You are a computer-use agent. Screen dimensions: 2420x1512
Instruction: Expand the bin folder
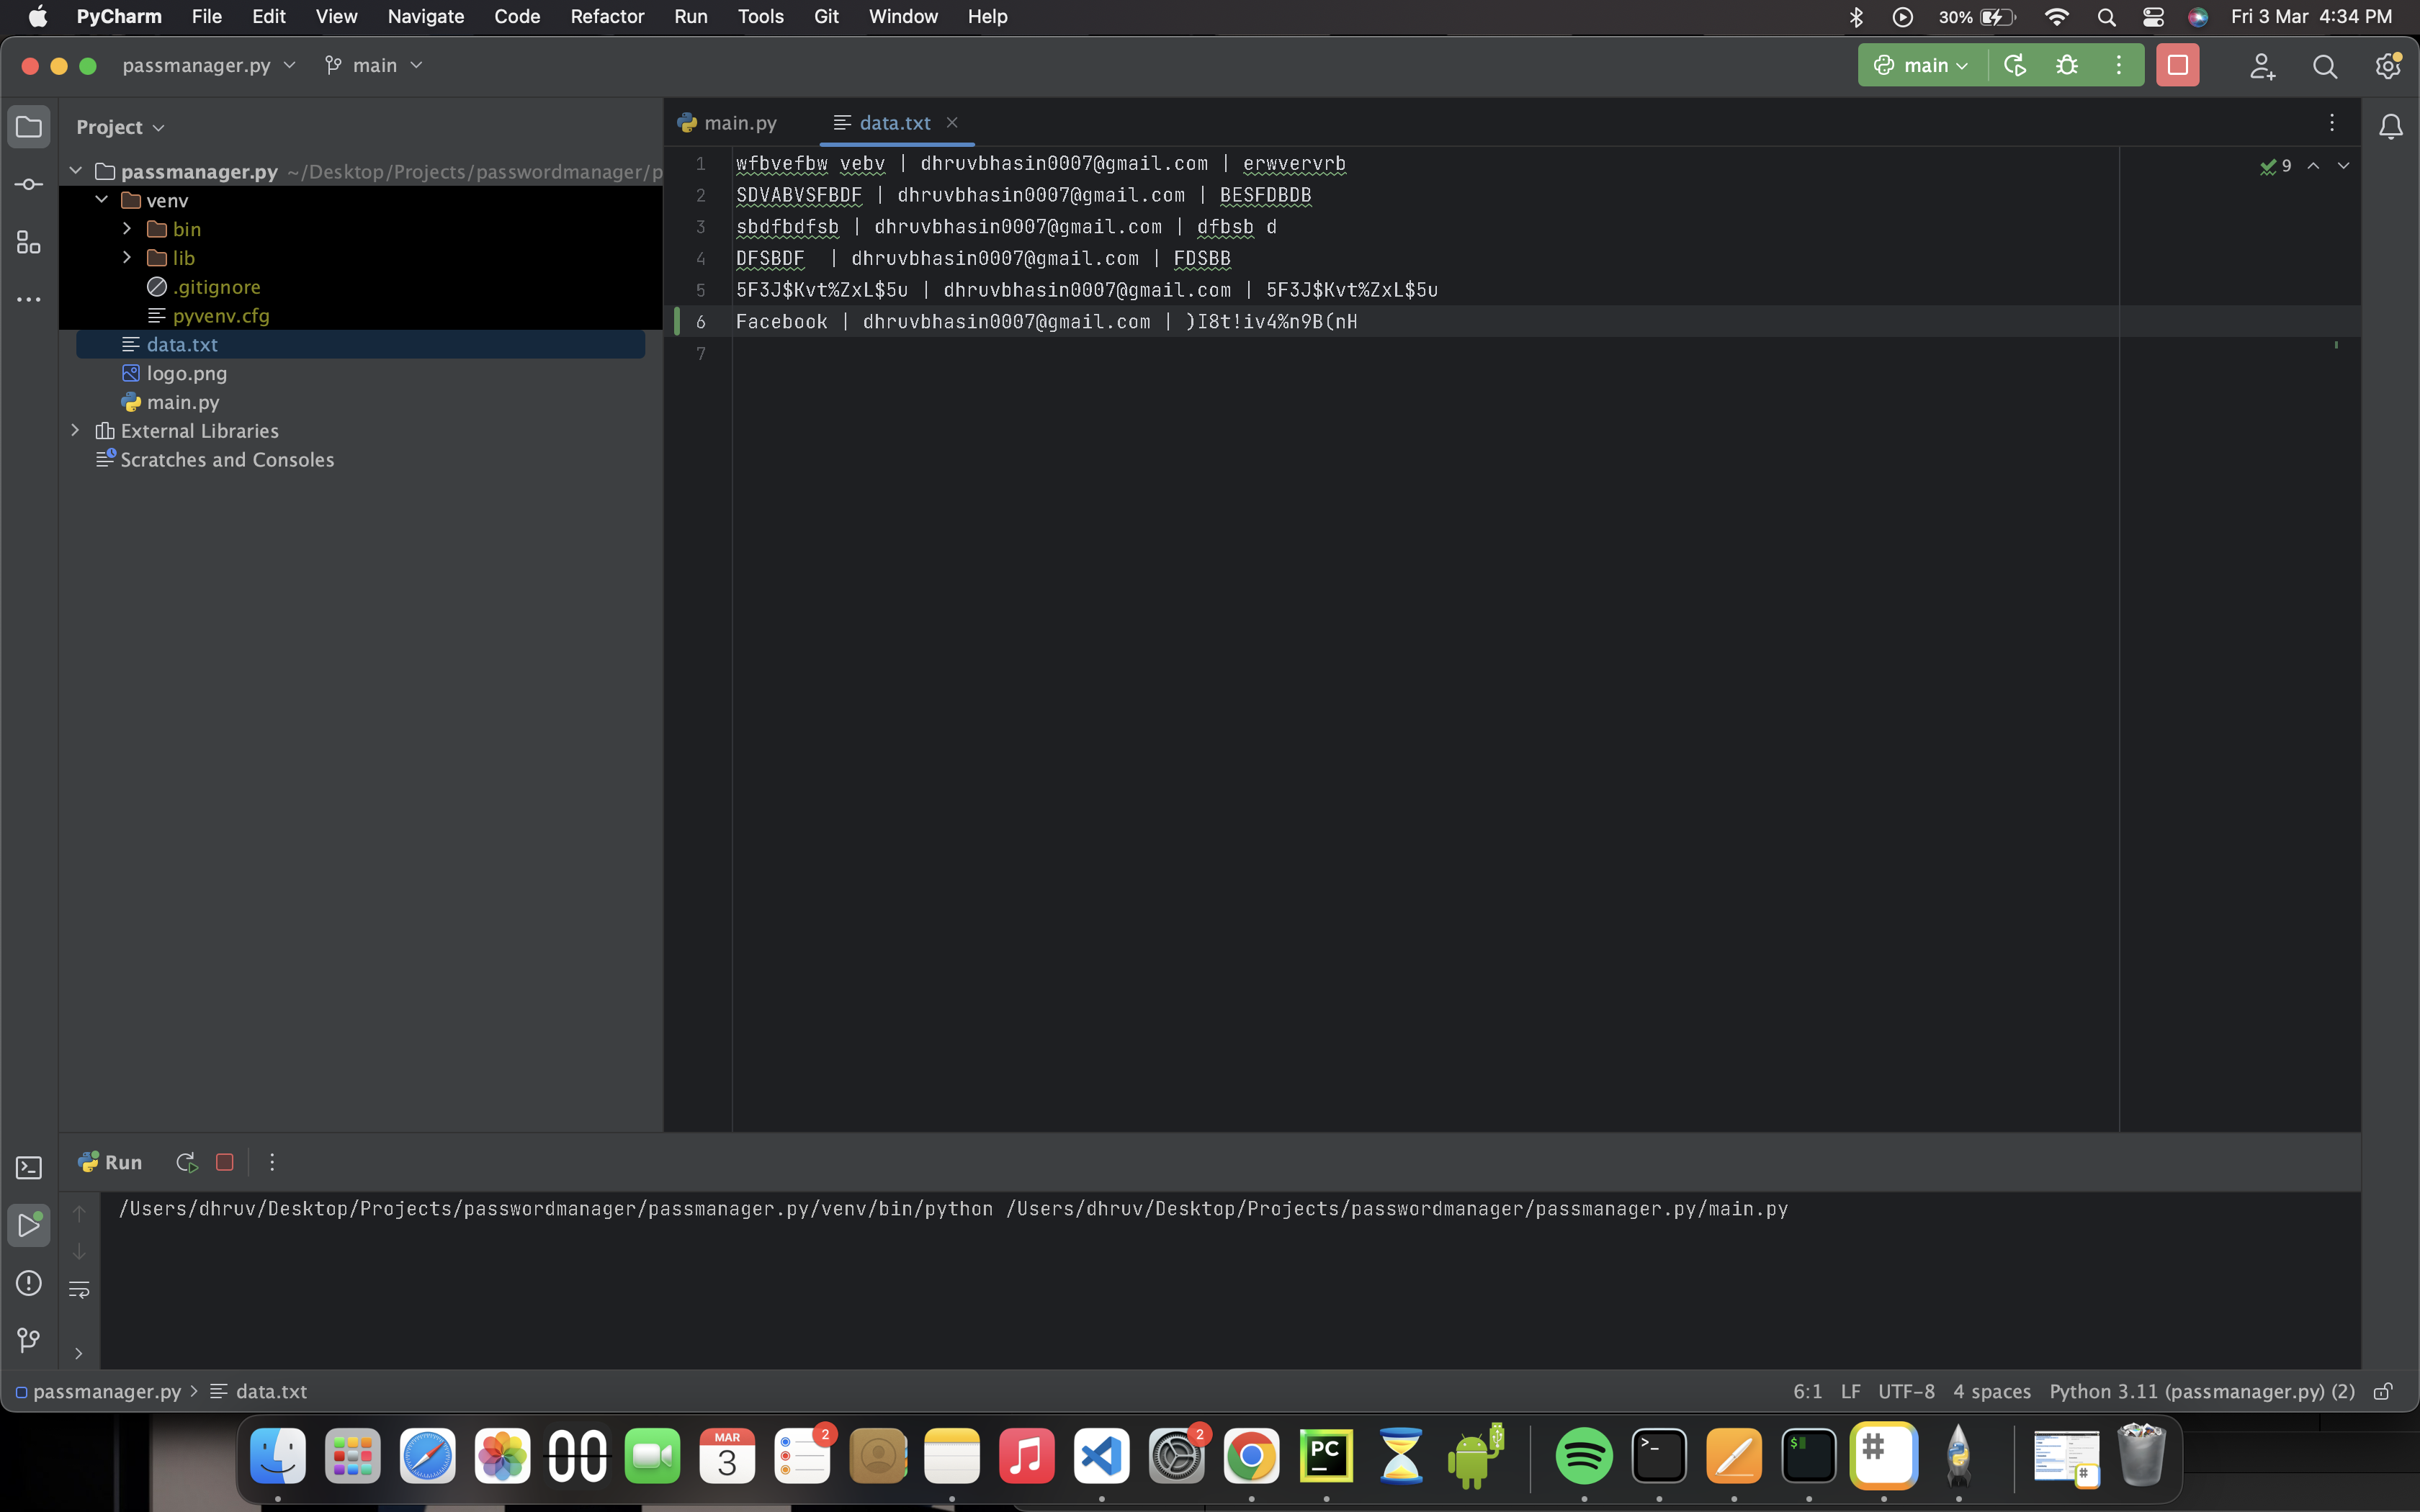tap(127, 229)
